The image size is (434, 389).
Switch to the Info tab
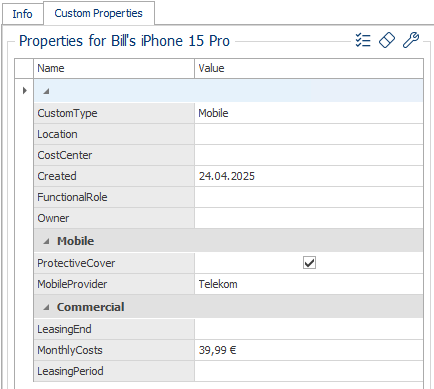pos(22,14)
